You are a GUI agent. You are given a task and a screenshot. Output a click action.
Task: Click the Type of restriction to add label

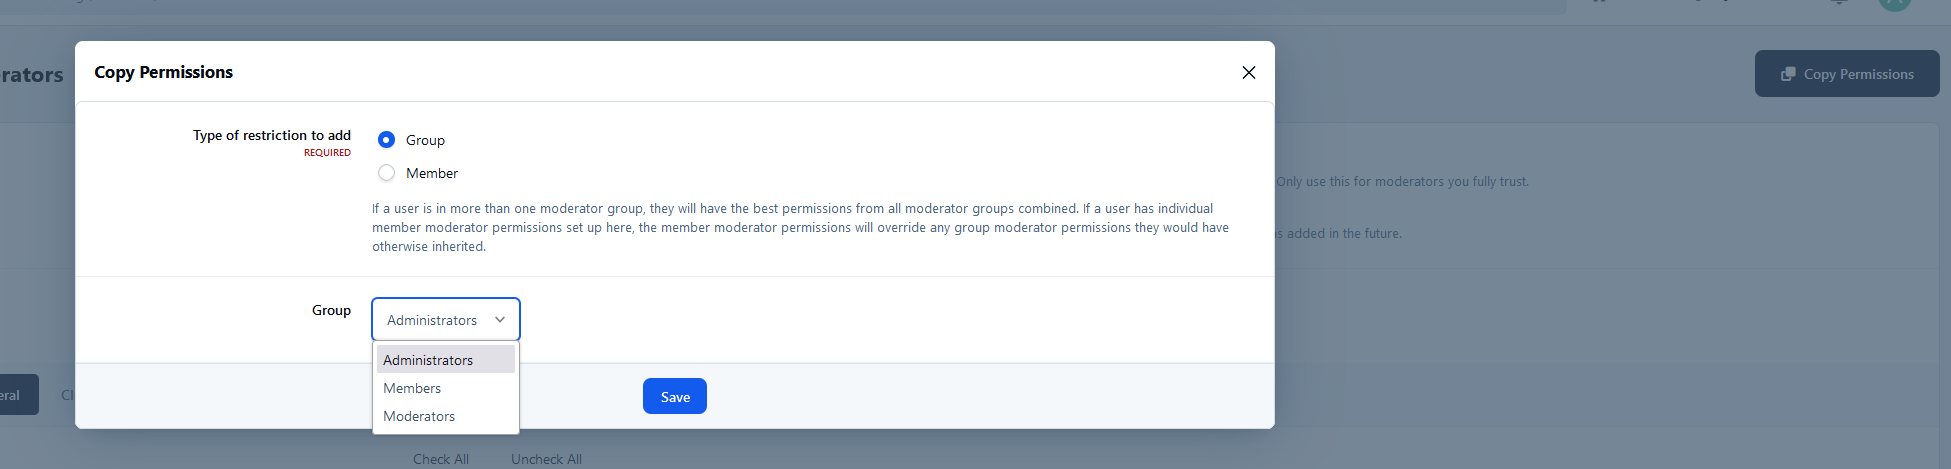[272, 135]
